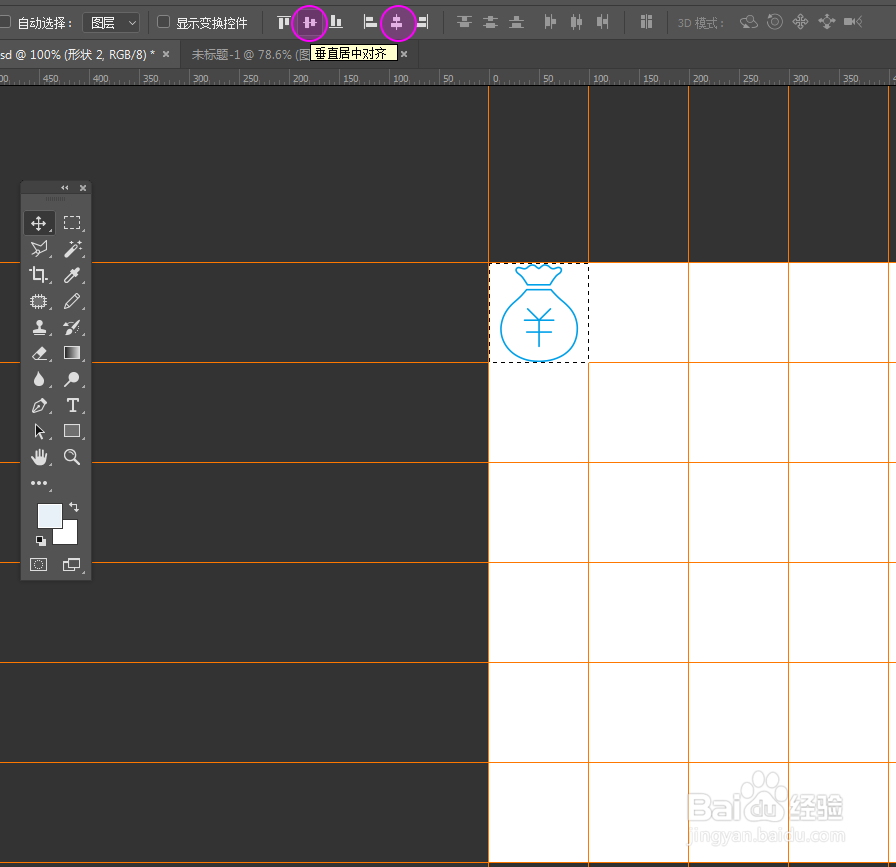896x867 pixels.
Task: Open the background color picker
Action: tap(70, 536)
